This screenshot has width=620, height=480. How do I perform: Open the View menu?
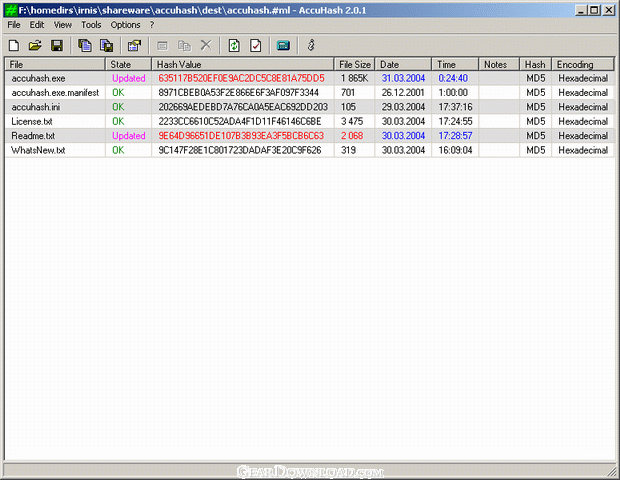62,25
